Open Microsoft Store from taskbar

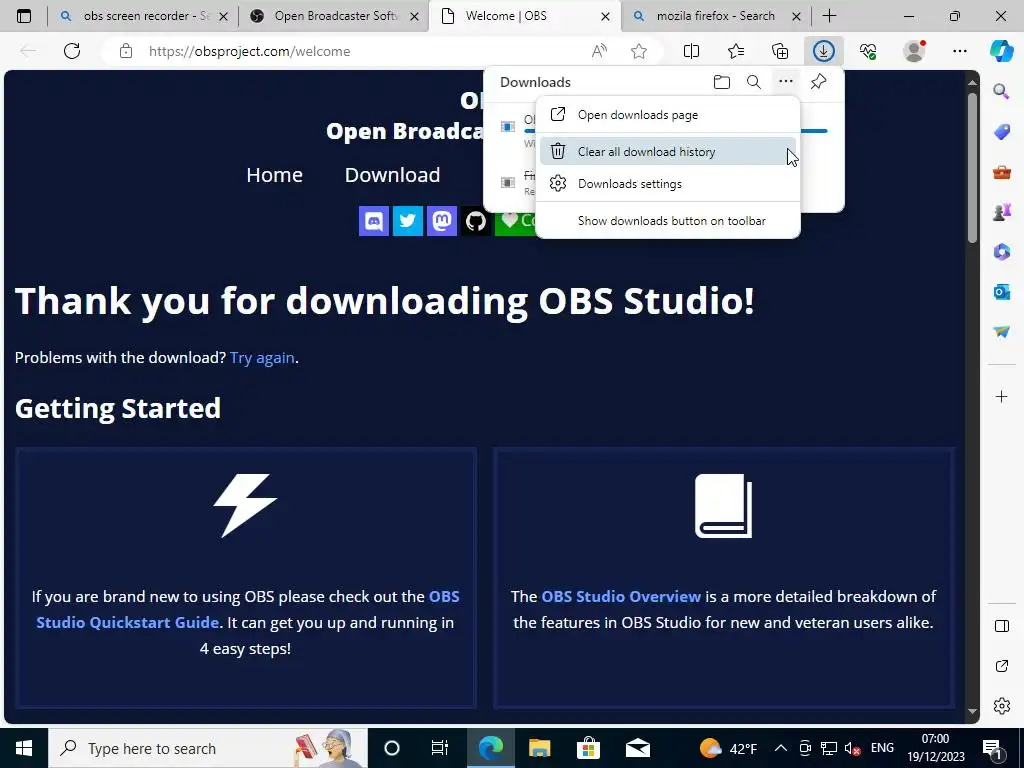click(588, 748)
